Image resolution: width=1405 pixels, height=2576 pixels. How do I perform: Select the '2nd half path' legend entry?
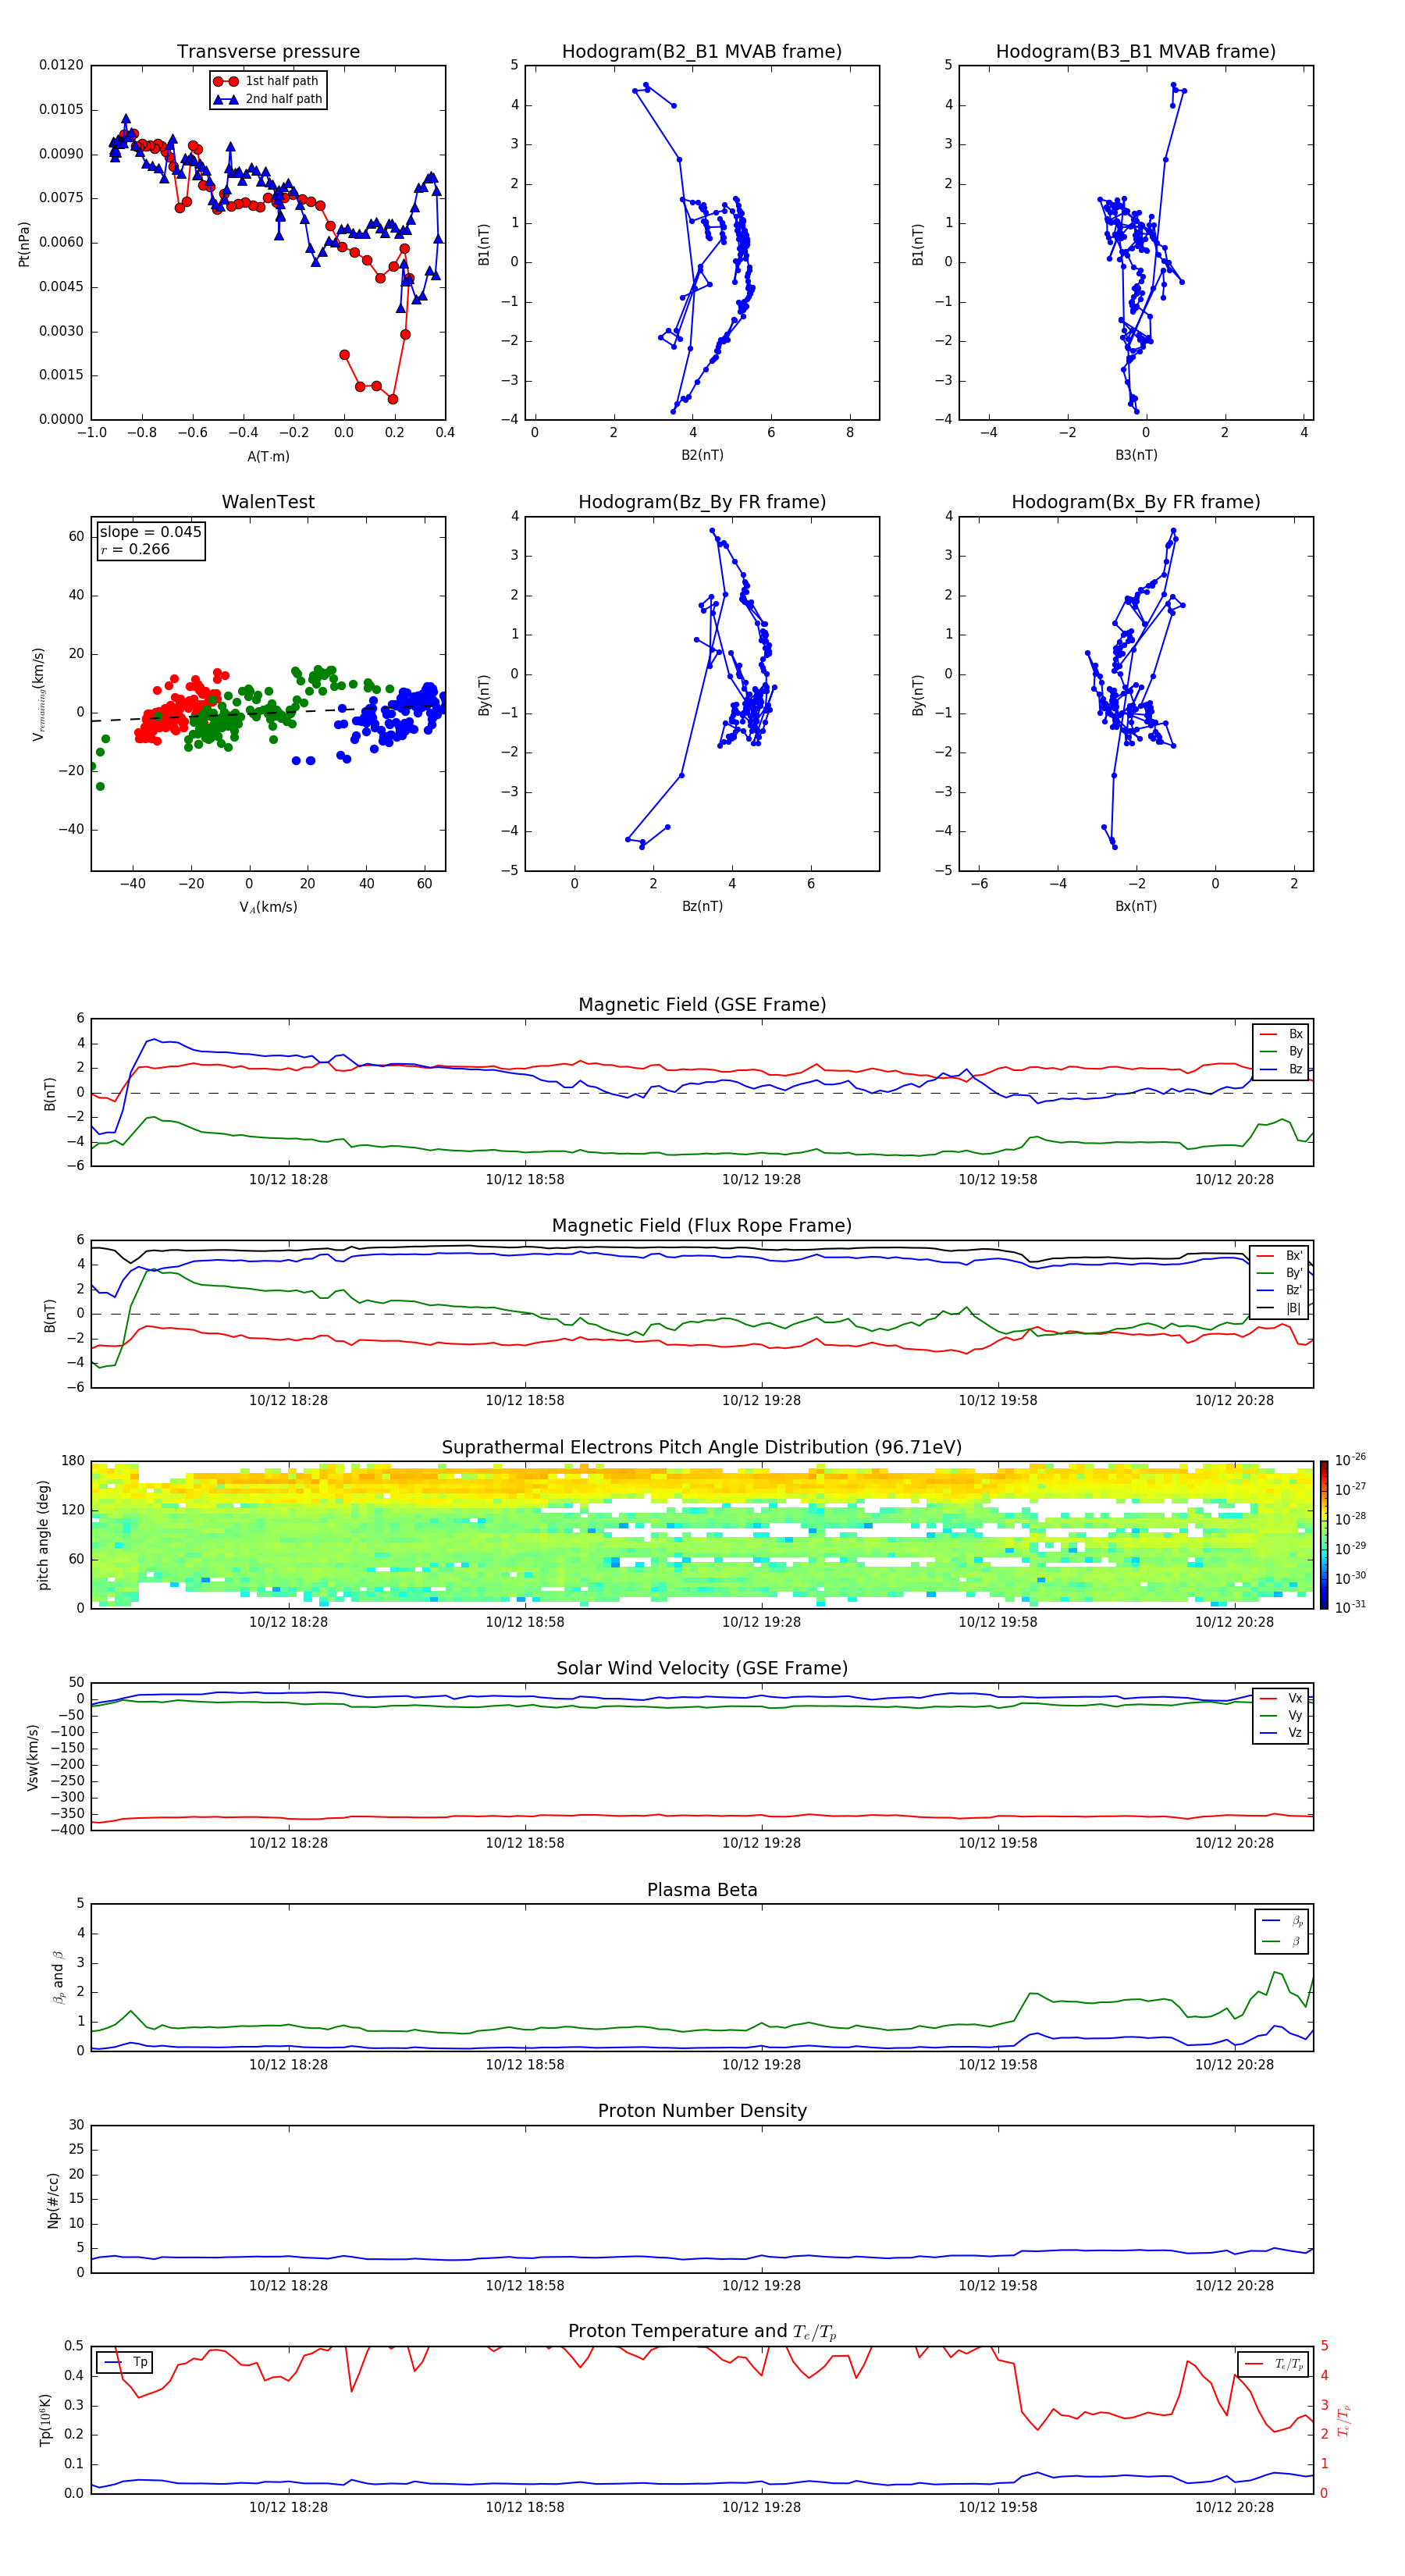click(268, 99)
